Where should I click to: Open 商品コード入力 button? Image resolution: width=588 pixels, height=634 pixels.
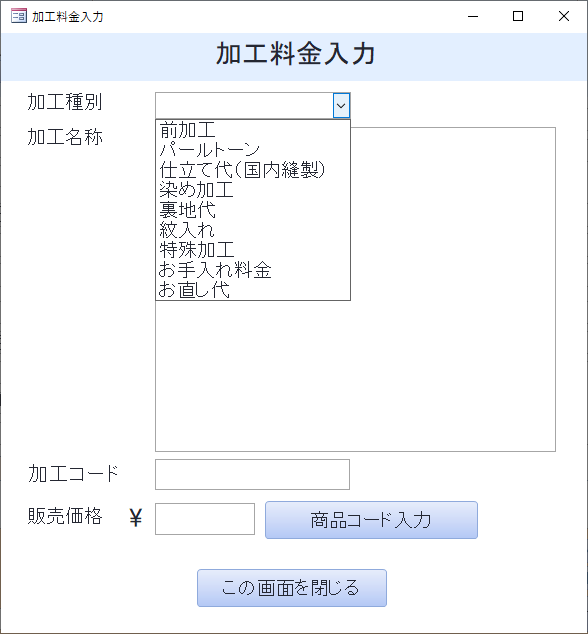coord(371,520)
